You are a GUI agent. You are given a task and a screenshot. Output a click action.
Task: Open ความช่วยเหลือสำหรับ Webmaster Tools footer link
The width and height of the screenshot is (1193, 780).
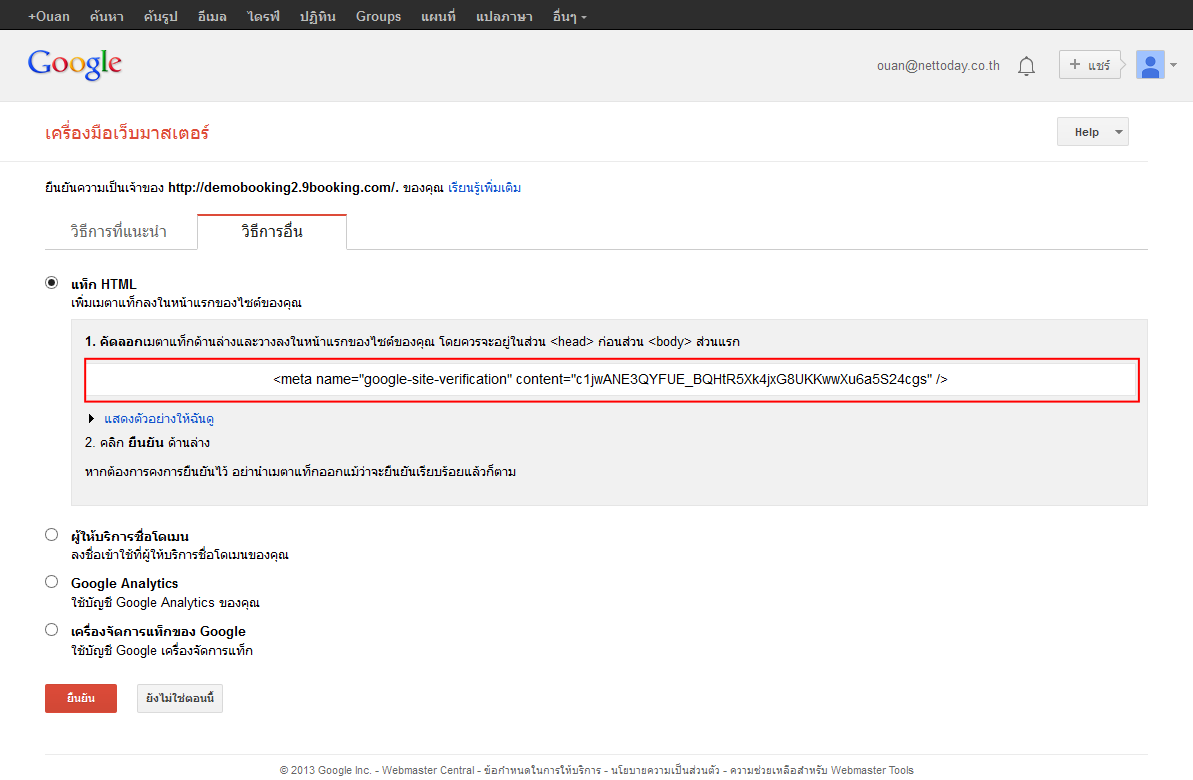[822, 770]
